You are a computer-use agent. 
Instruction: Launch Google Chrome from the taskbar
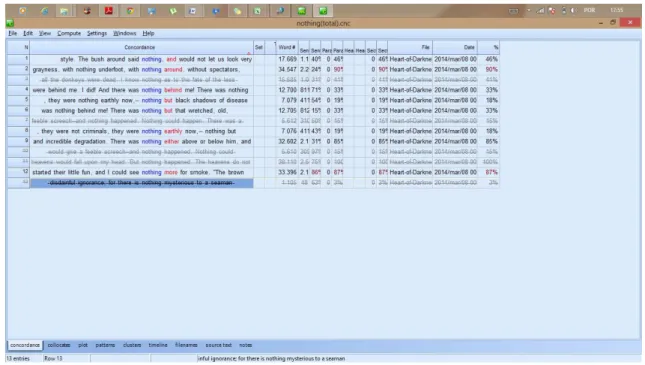click(130, 11)
